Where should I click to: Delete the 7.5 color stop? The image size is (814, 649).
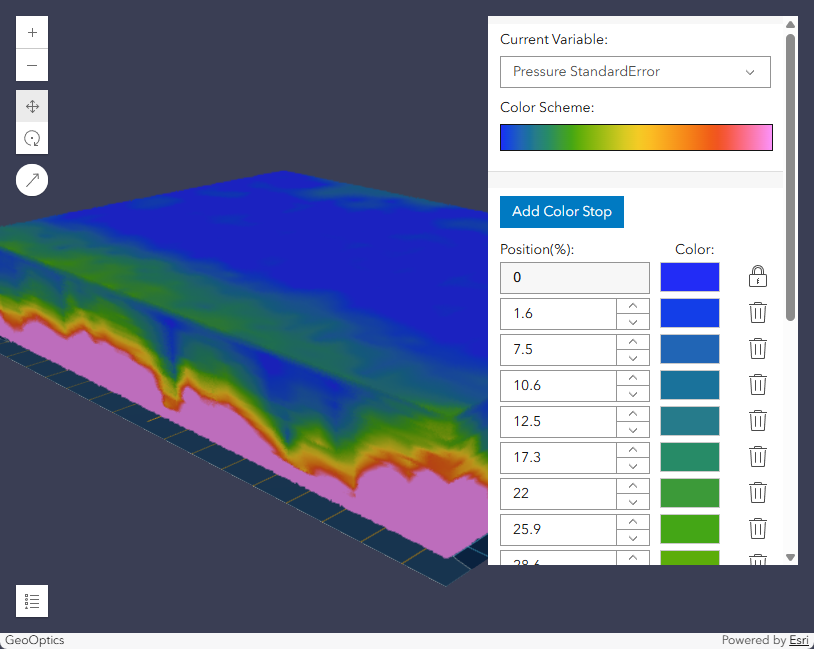tap(757, 348)
